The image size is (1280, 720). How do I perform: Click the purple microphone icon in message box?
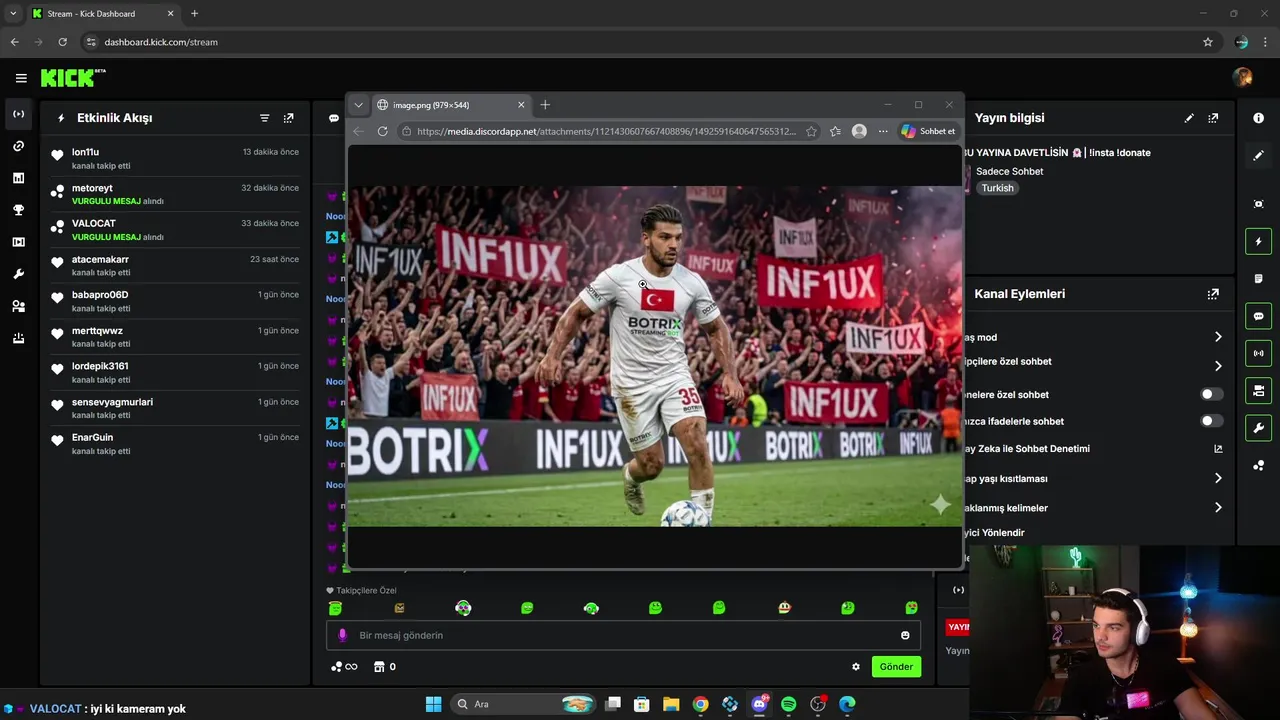[342, 635]
